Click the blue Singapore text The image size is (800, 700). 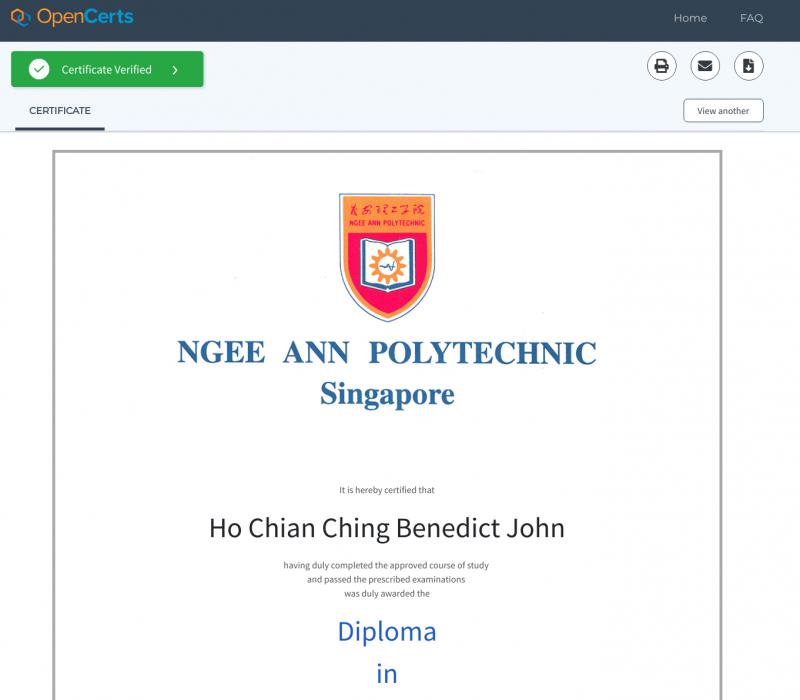click(x=387, y=394)
